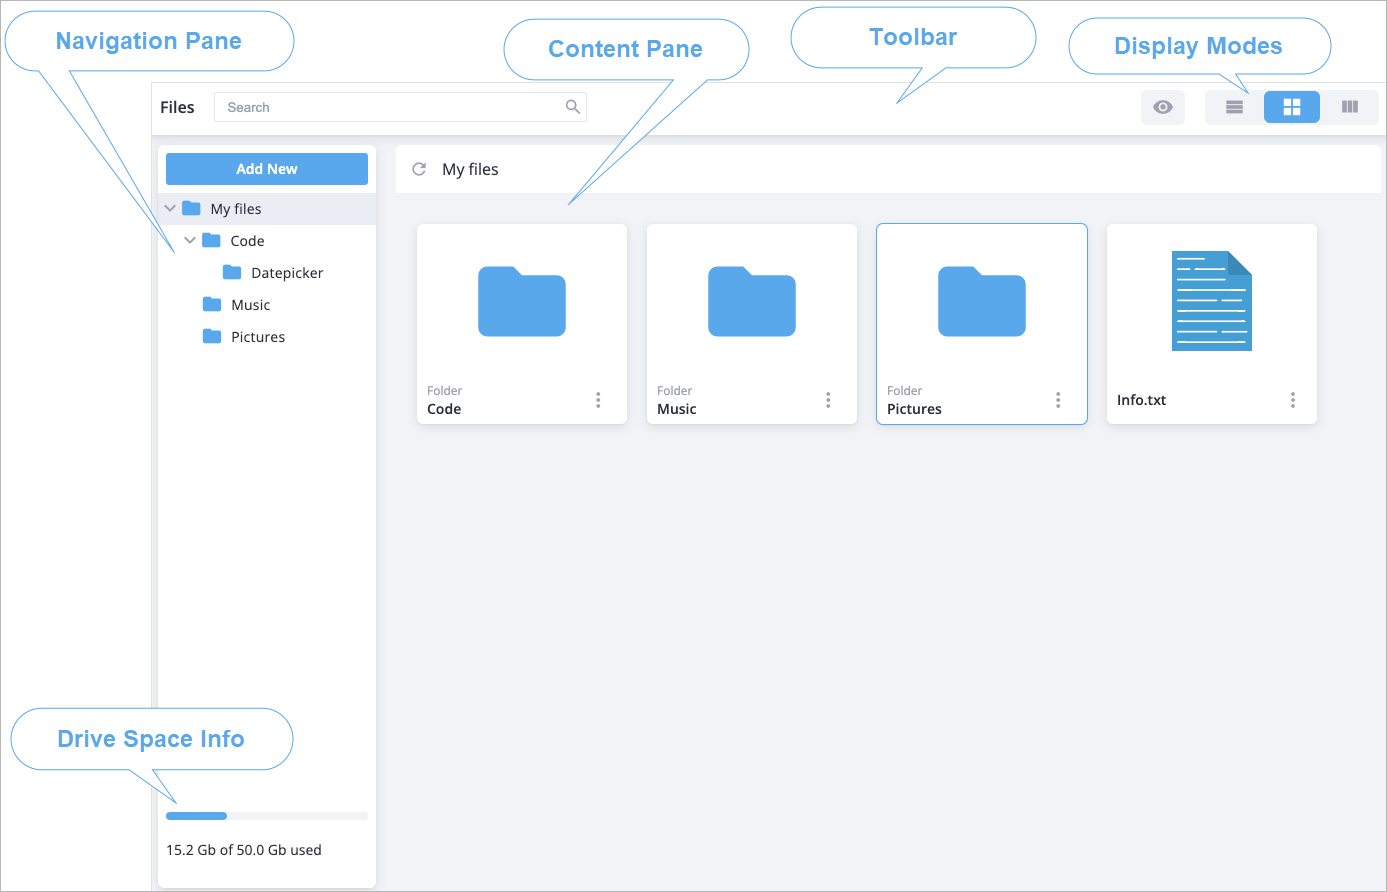1387x892 pixels.
Task: Click the drive space usage bar
Action: pos(267,816)
